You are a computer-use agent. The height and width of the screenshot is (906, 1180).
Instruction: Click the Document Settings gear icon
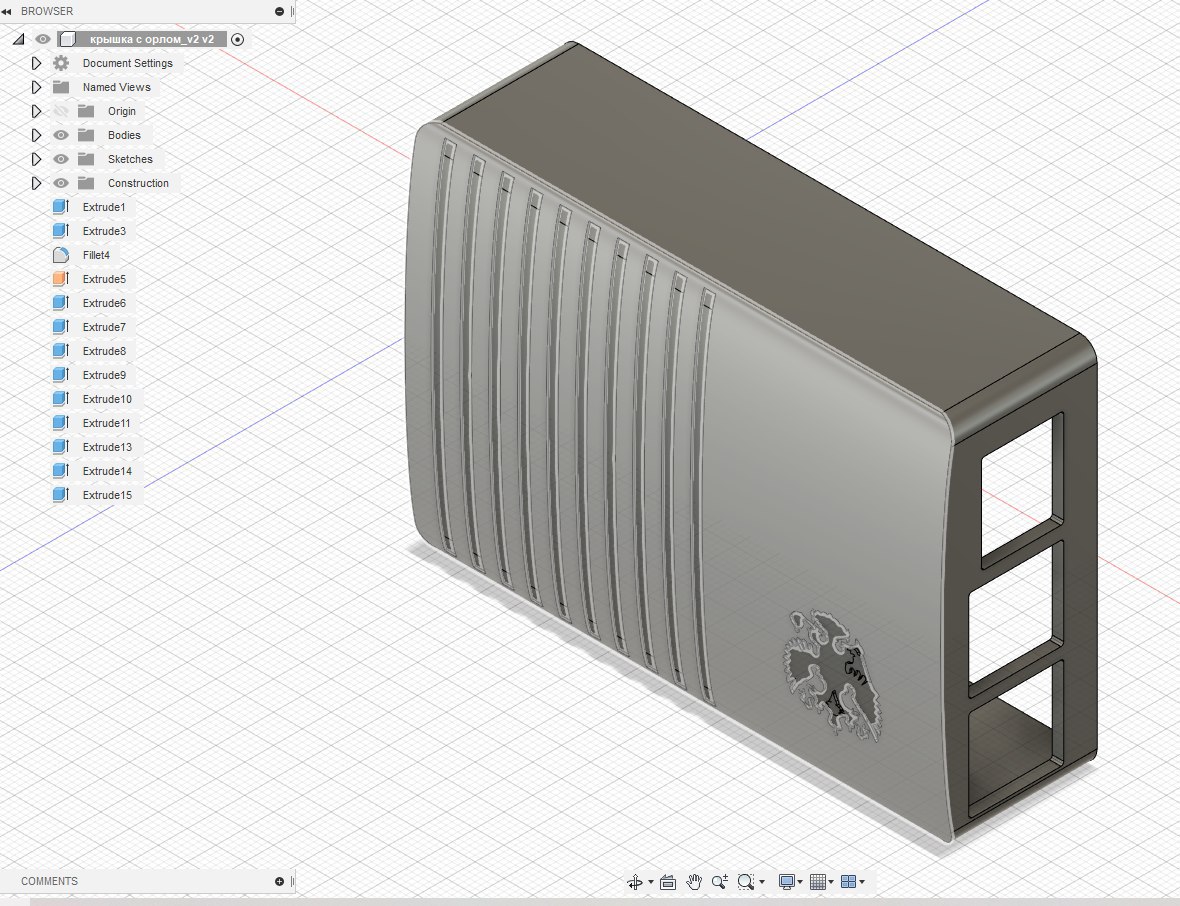[61, 63]
